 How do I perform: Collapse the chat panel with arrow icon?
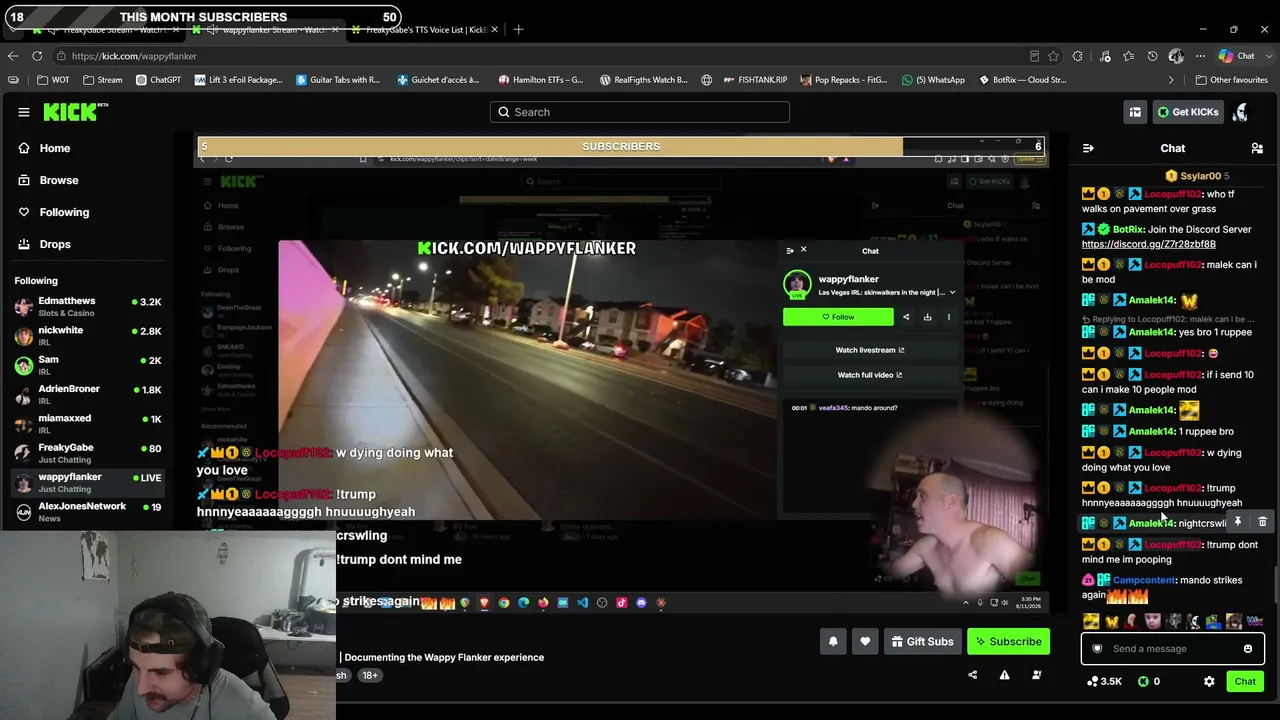click(x=1088, y=148)
